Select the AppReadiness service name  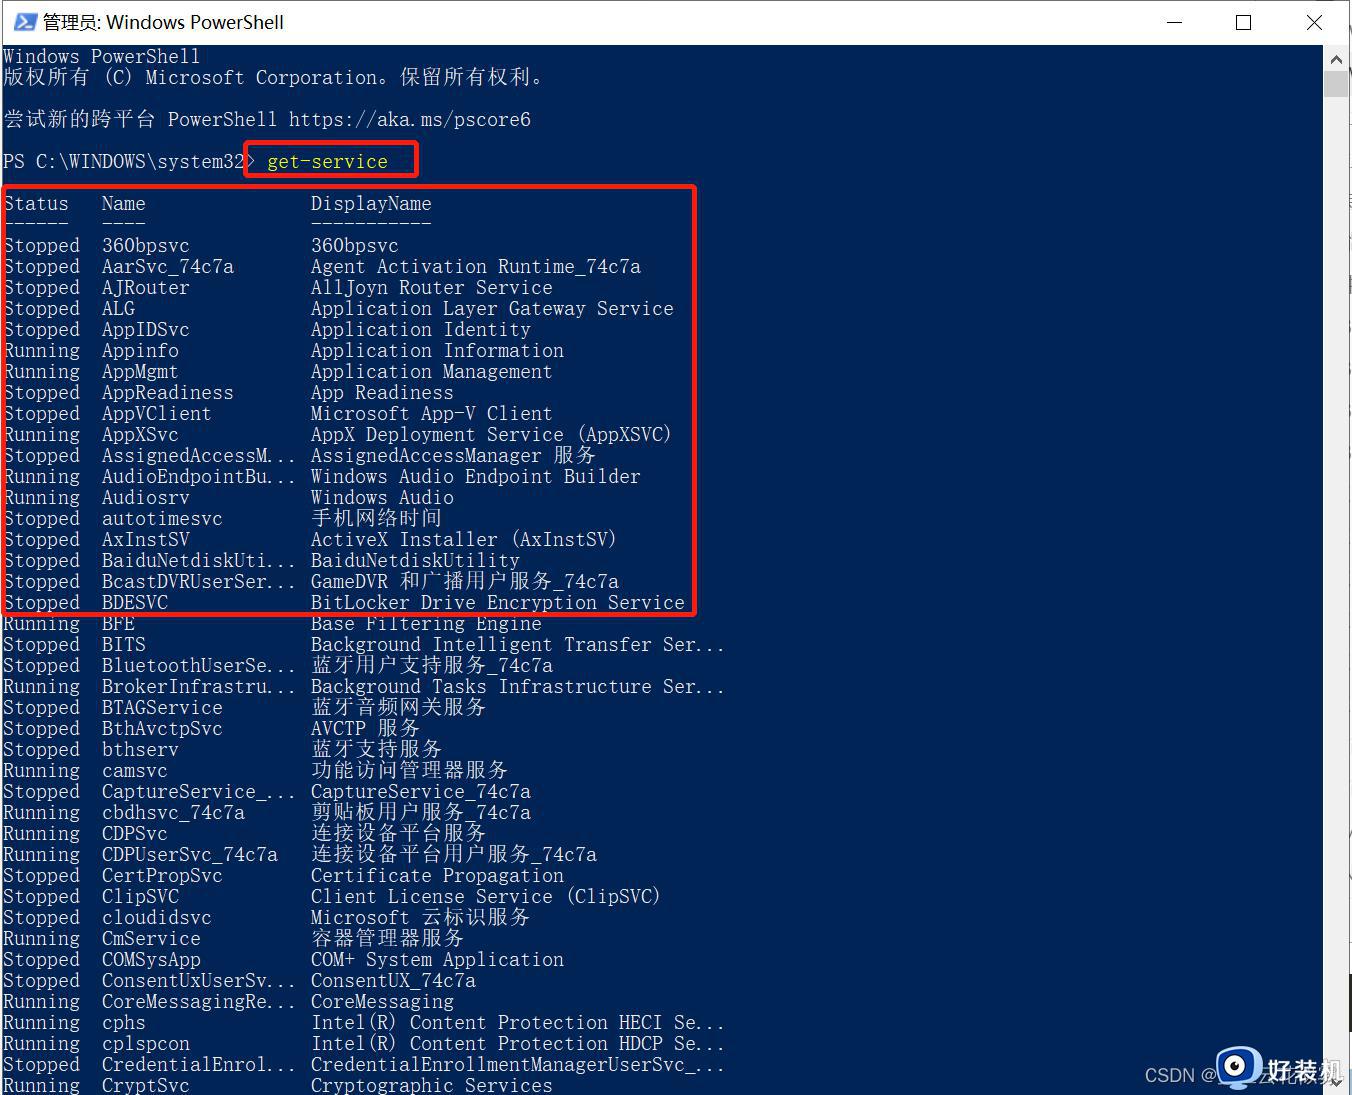(x=168, y=393)
